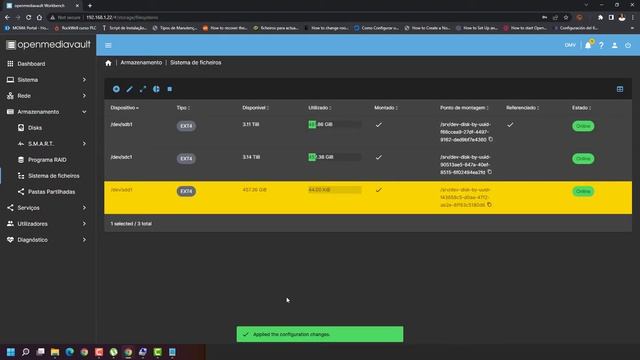Create a new file system with the plus icon

tap(116, 89)
